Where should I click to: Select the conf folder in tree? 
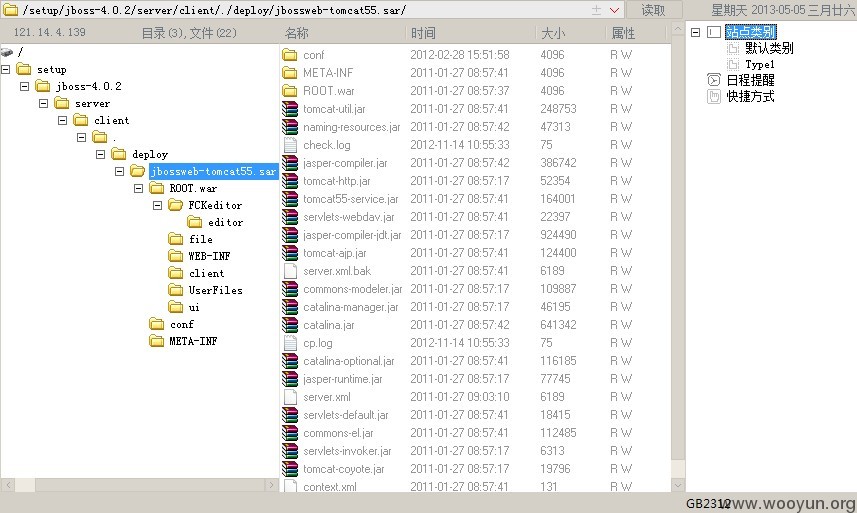click(x=181, y=325)
